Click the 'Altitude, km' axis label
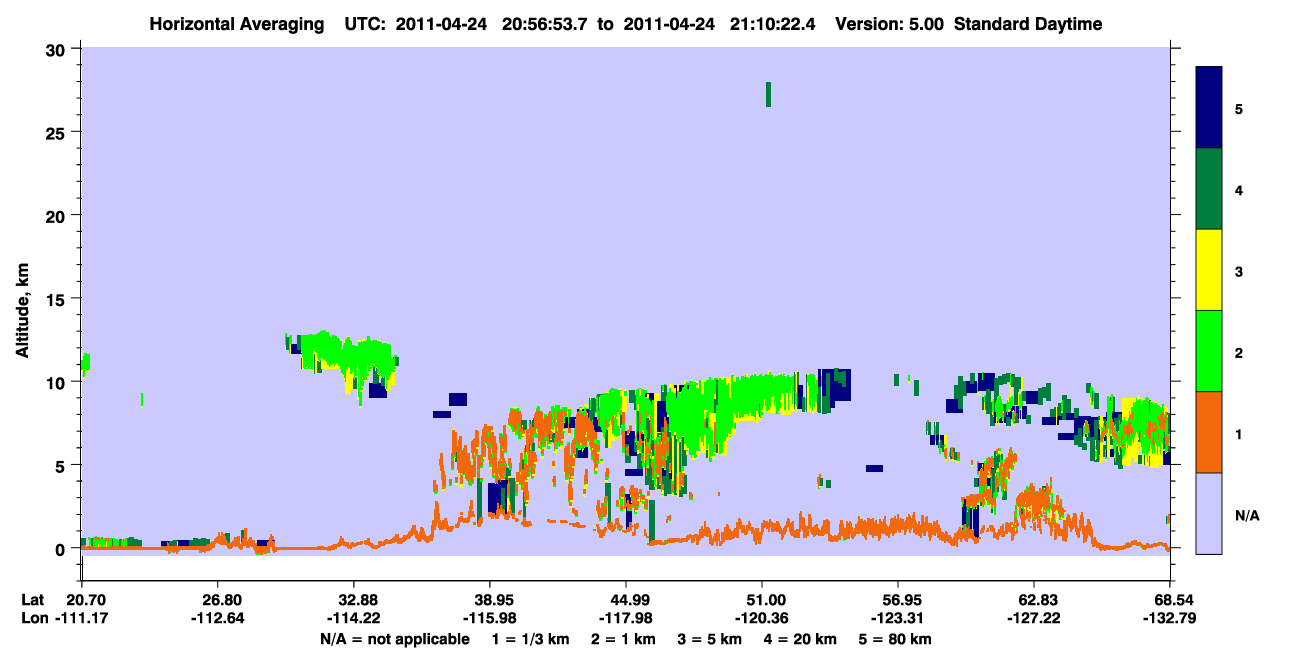 (22, 309)
